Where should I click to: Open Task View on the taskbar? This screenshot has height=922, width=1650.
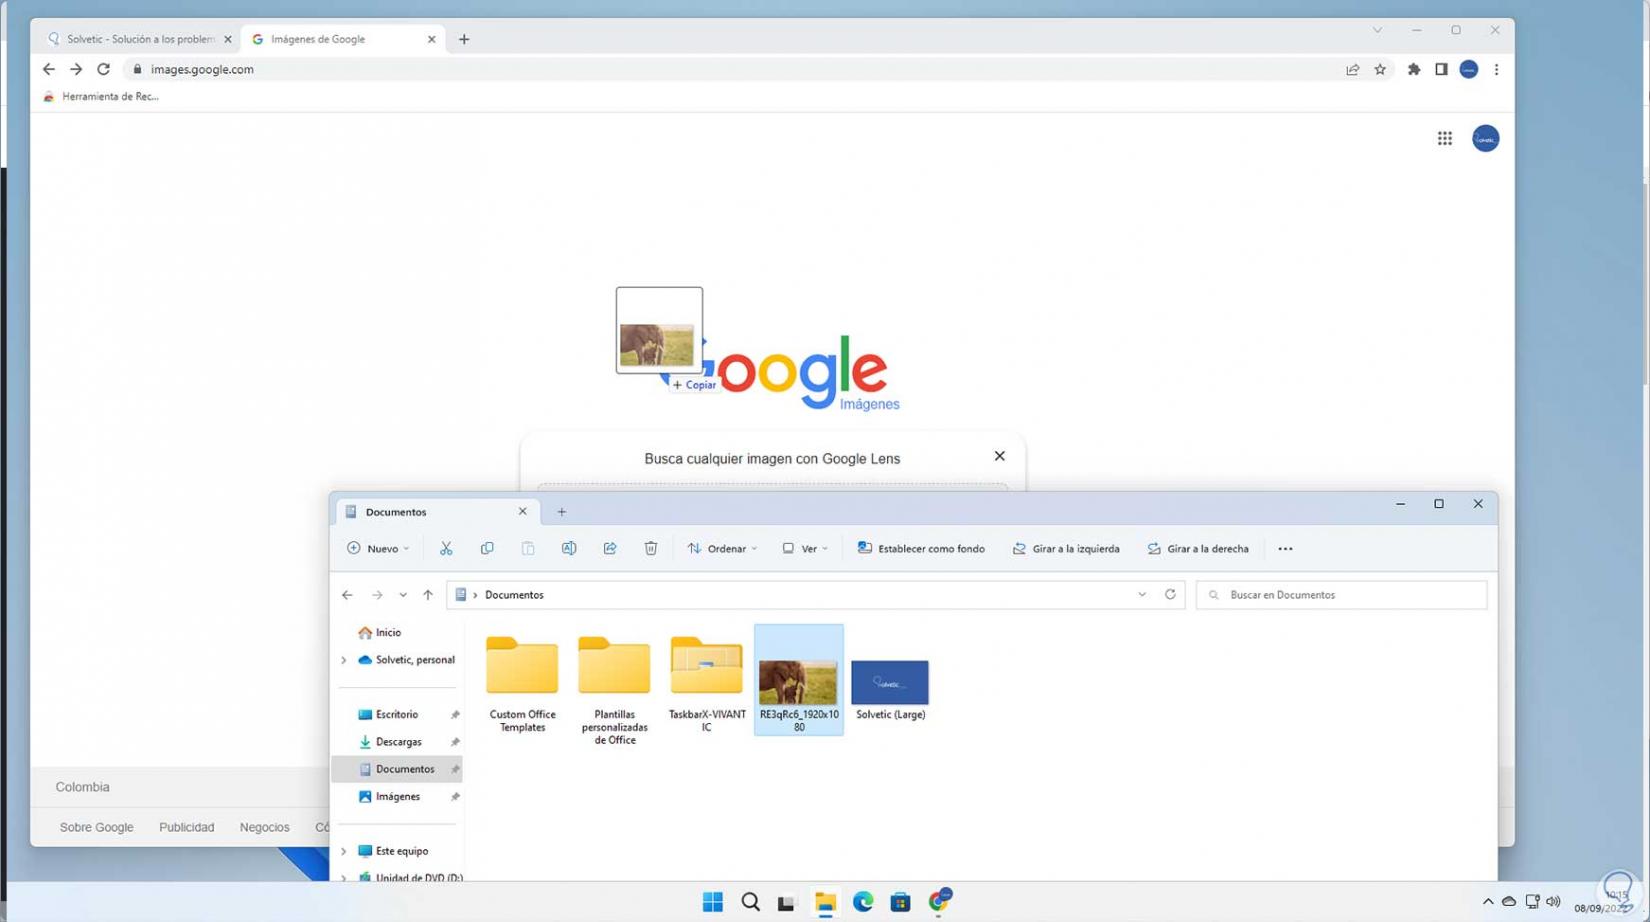(x=787, y=903)
